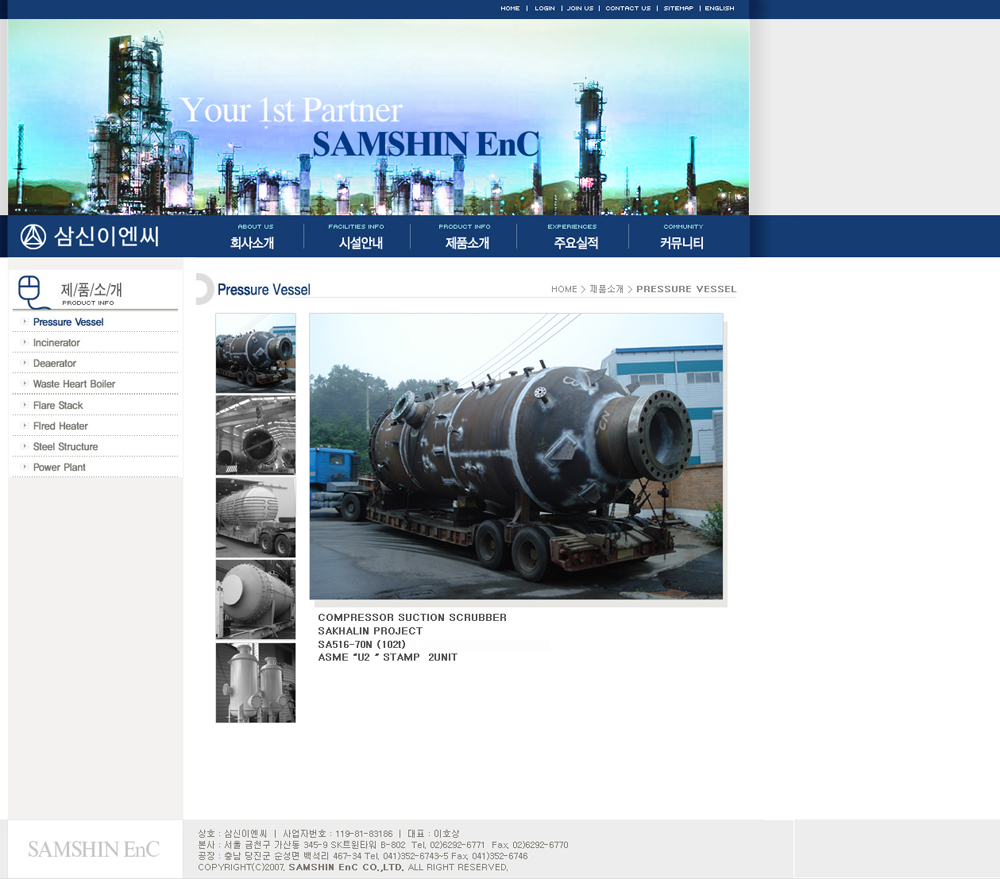This screenshot has height=879, width=1000.
Task: Open the FACILITIES INFO 시설안내 menu
Action: (359, 237)
